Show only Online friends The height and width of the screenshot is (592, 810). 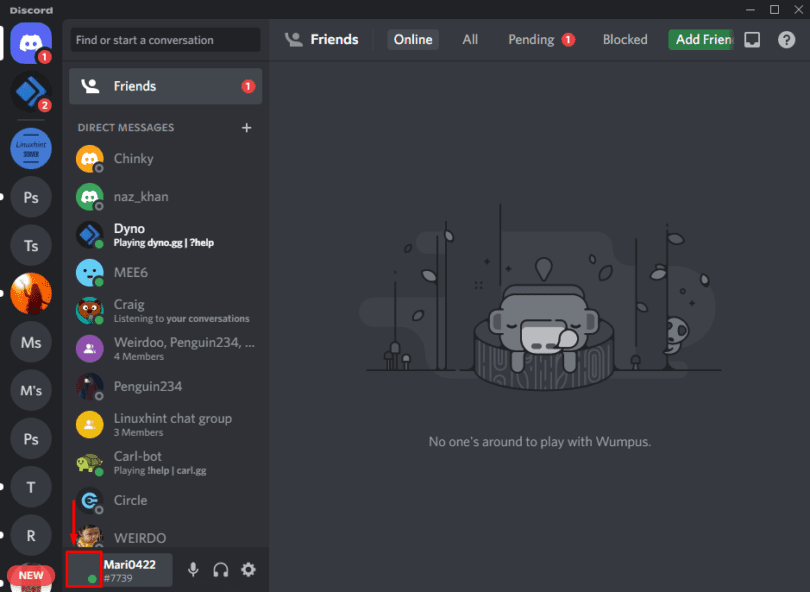(412, 39)
